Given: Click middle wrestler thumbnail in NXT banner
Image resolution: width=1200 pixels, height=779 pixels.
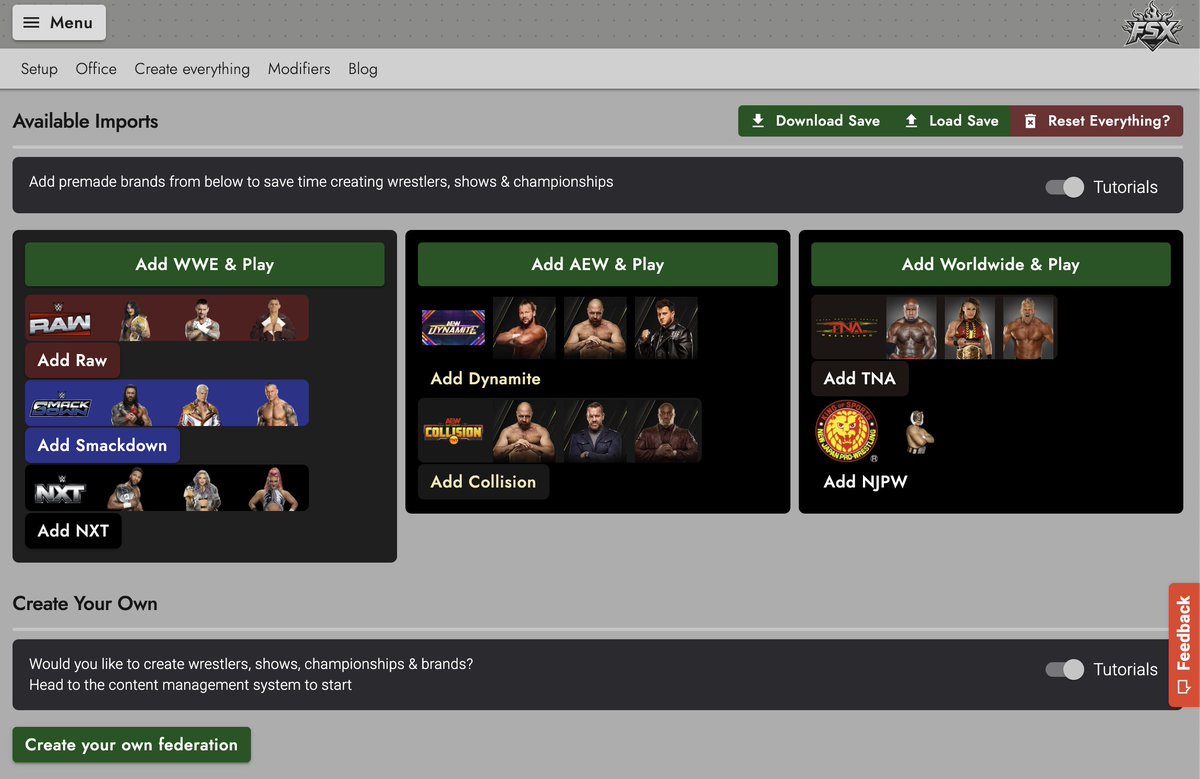Looking at the screenshot, I should (x=203, y=488).
